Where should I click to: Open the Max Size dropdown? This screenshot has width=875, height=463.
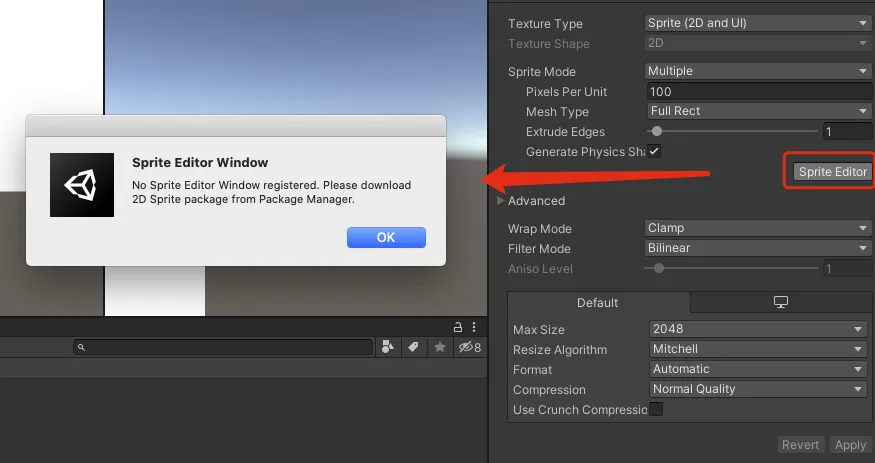tap(758, 329)
